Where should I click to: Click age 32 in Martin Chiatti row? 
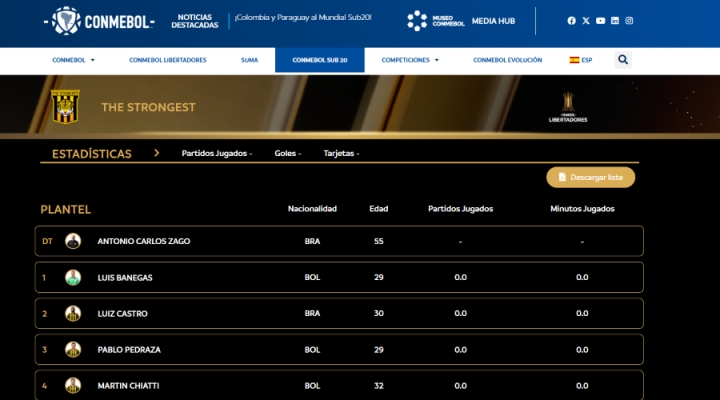click(x=378, y=386)
